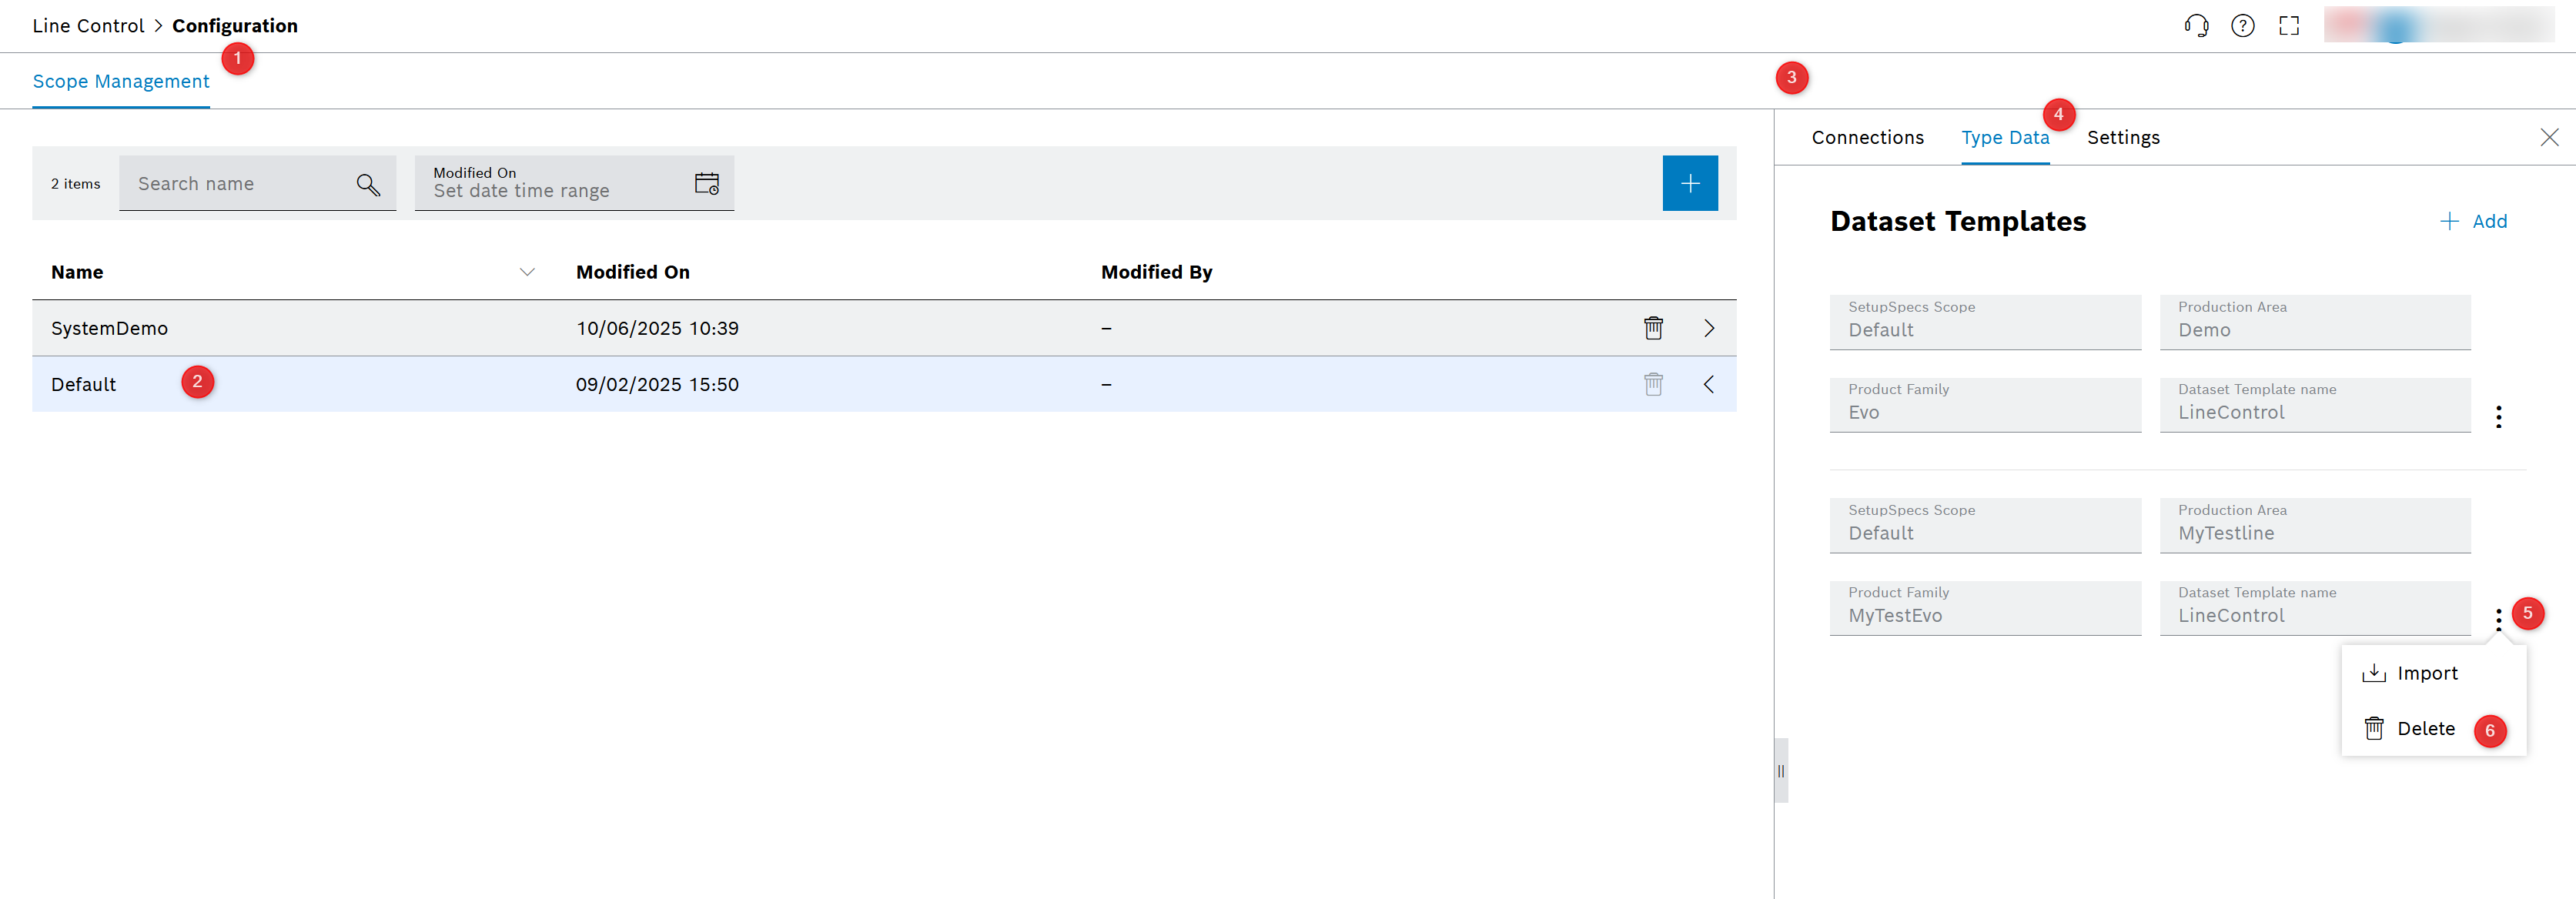The width and height of the screenshot is (2576, 899).
Task: Click three-dot menu for the MyTestEvo template
Action: (2498, 619)
